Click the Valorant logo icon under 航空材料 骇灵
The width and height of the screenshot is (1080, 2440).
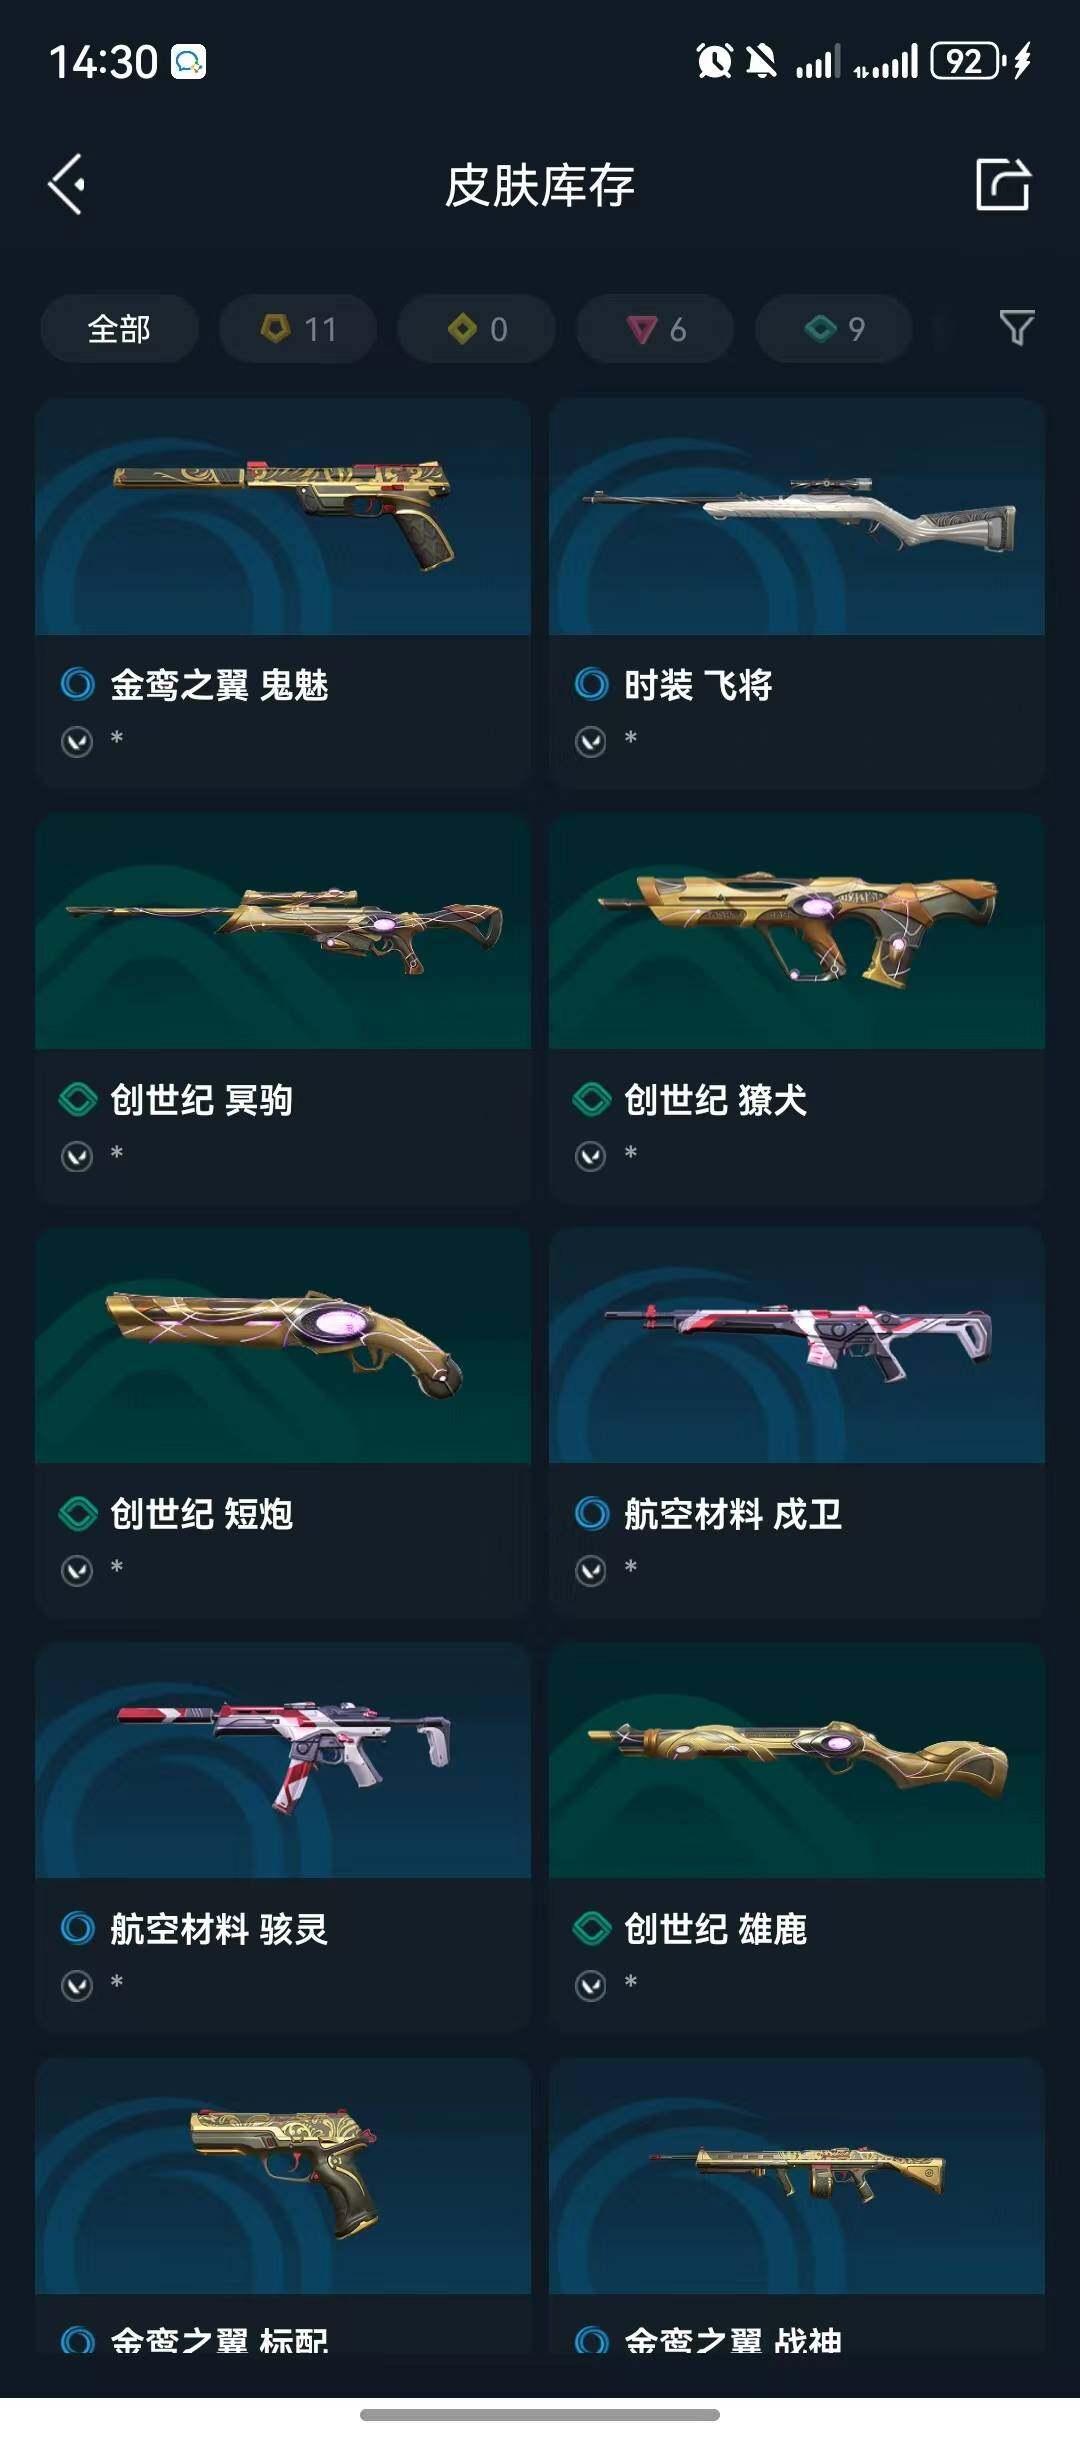(77, 1985)
